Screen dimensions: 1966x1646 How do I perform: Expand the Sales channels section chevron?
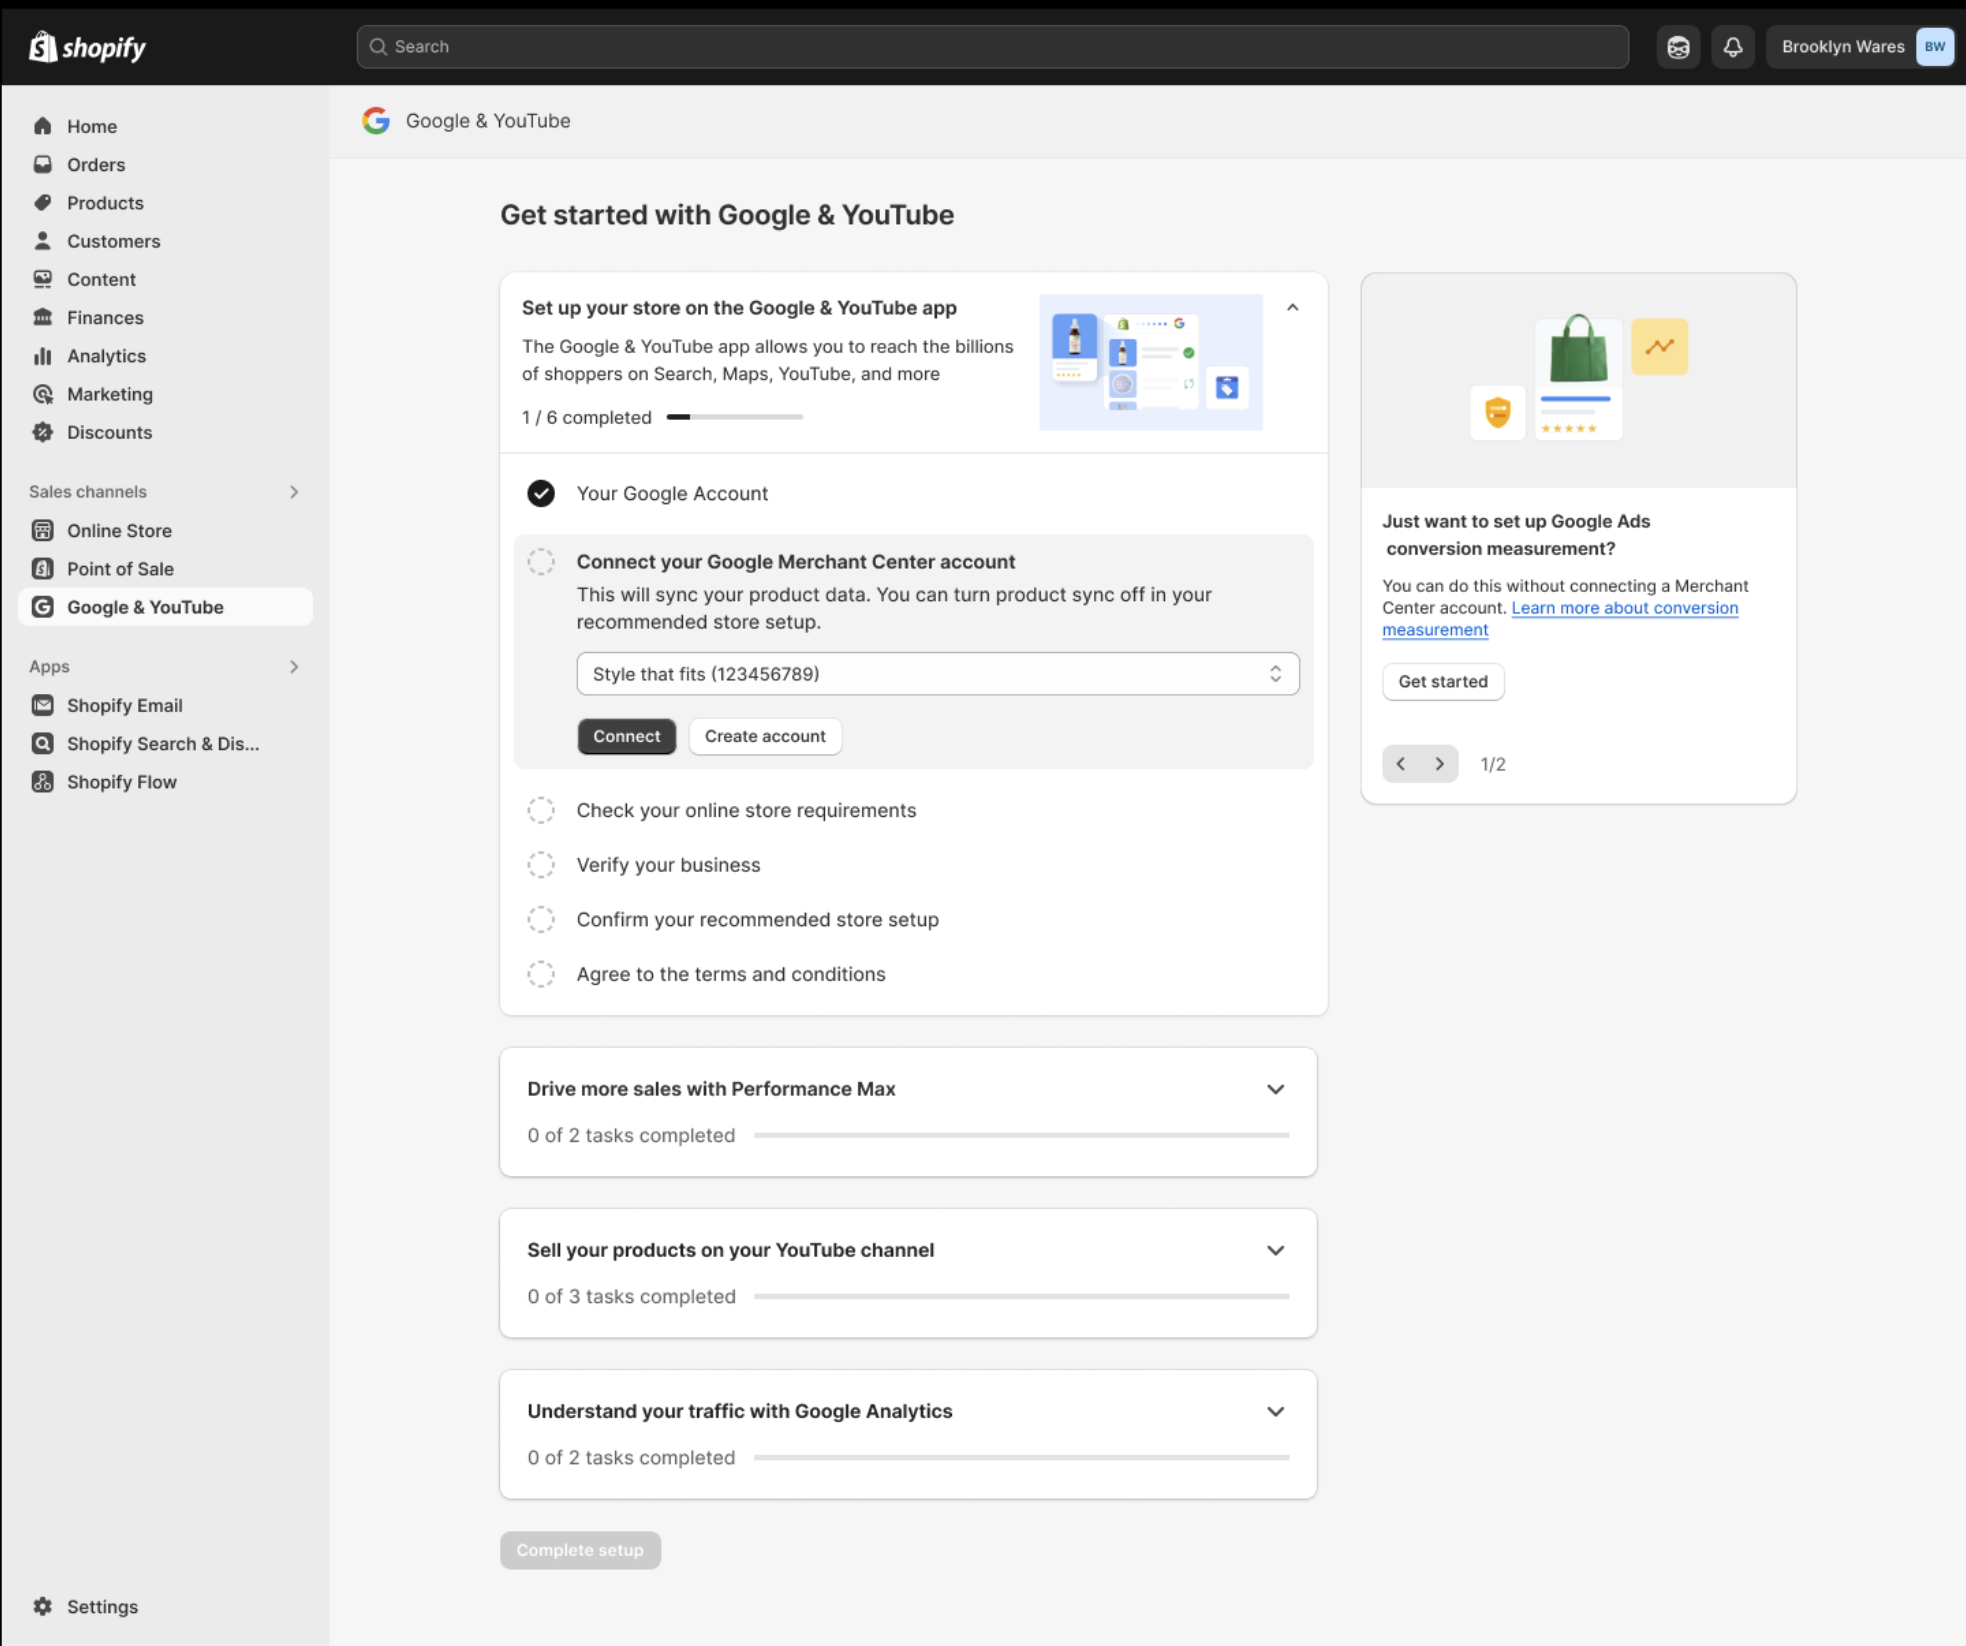(x=294, y=491)
